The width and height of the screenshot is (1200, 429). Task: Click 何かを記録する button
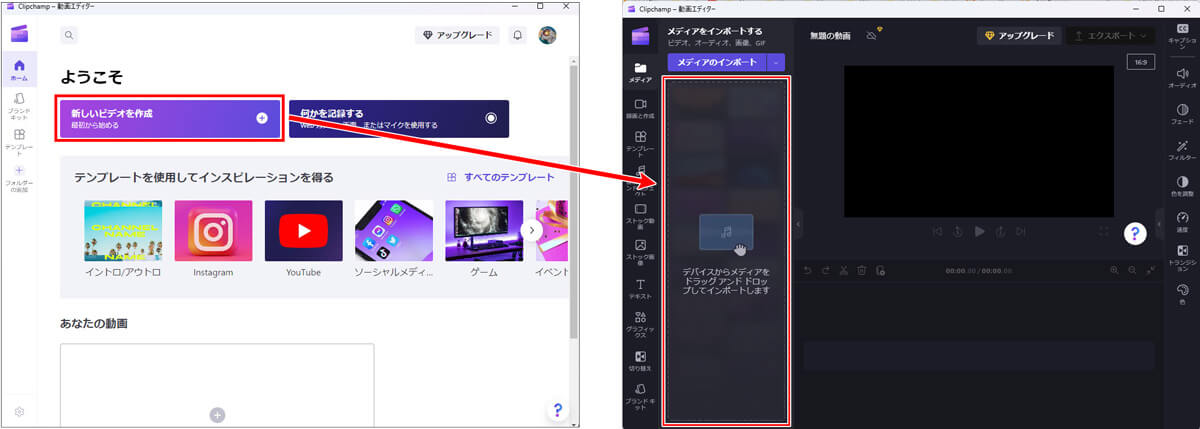point(399,118)
